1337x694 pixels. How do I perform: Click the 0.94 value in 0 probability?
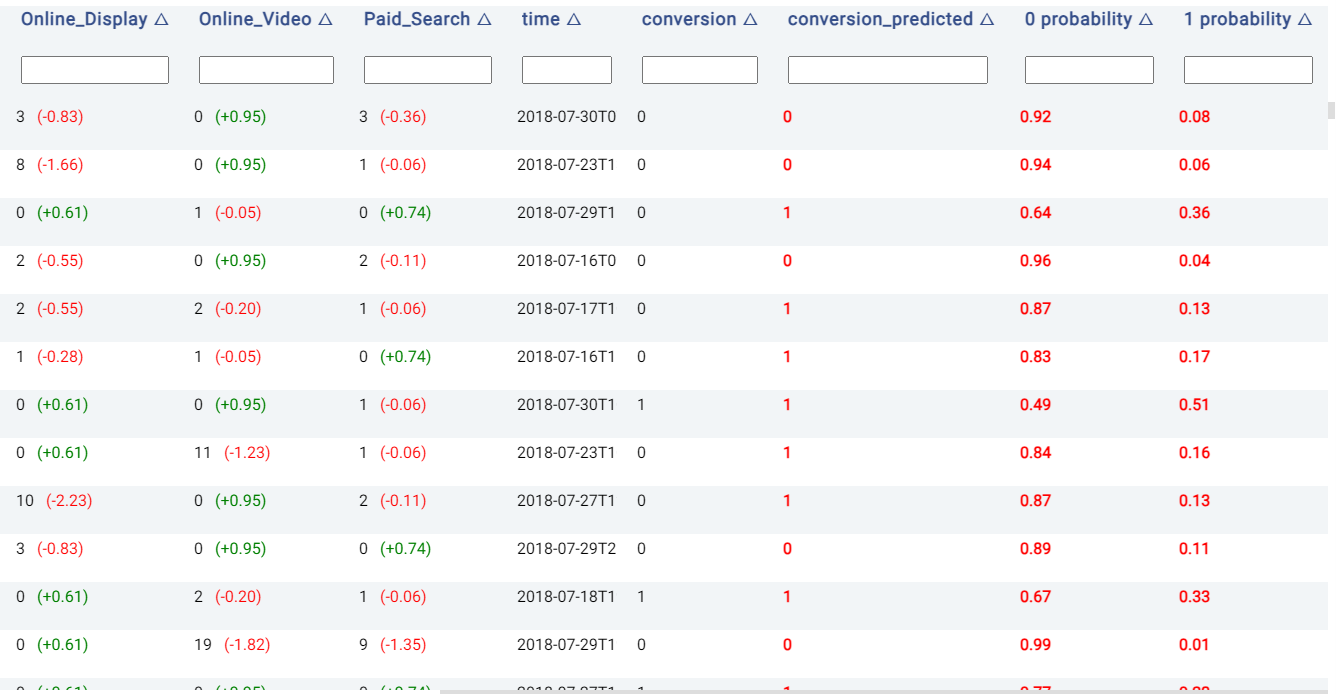click(x=1036, y=165)
